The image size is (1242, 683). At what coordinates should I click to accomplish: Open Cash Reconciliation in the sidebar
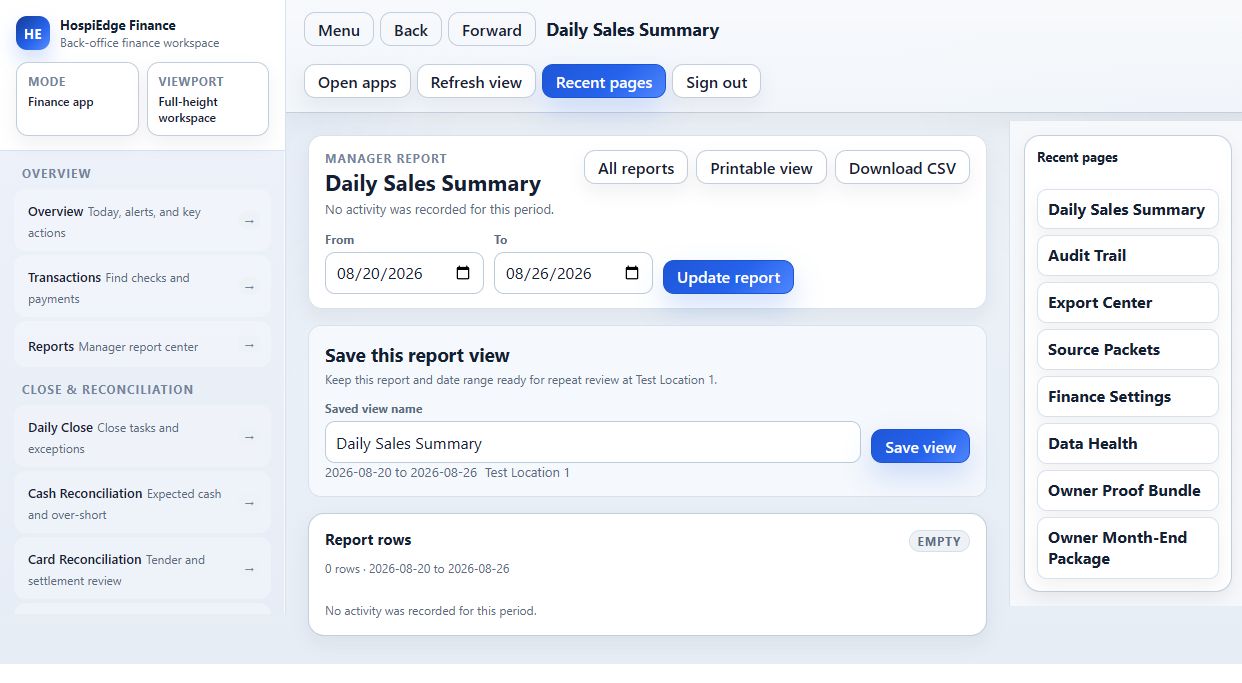142,504
